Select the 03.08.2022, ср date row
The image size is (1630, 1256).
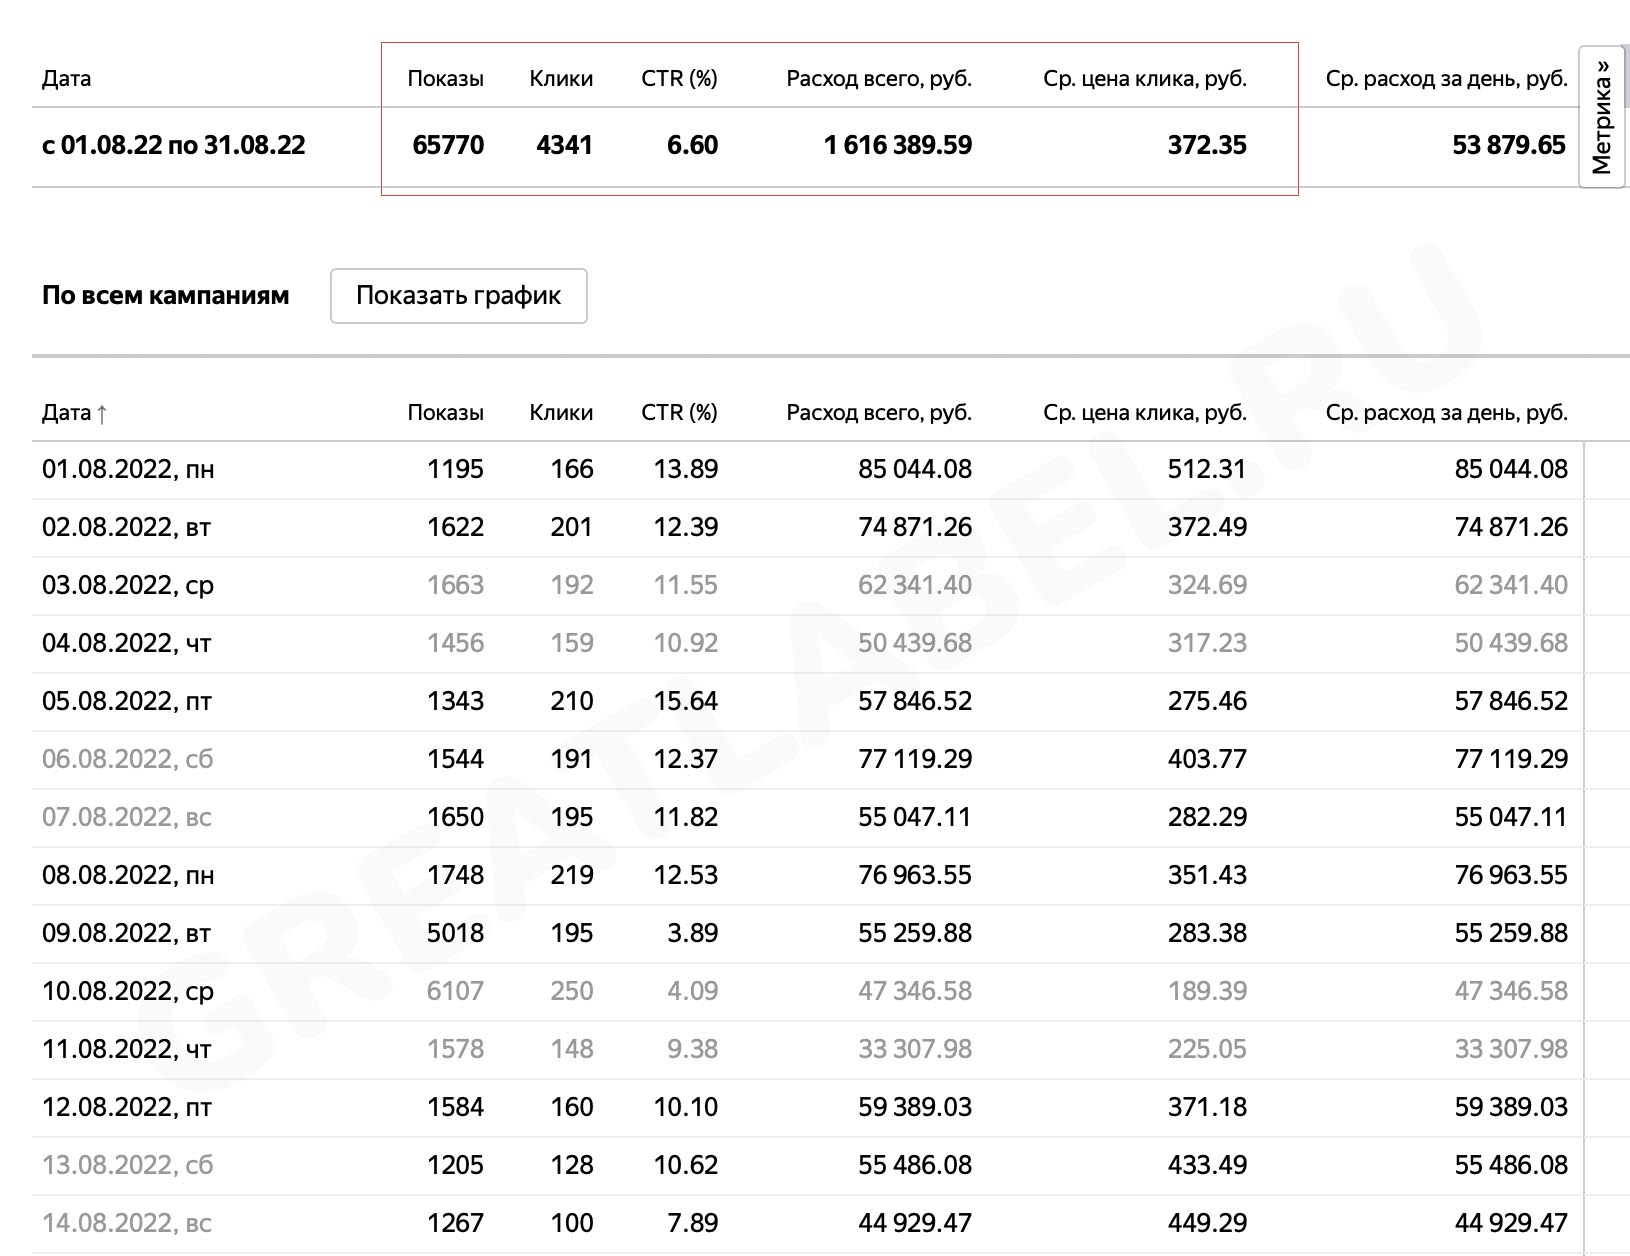[x=808, y=585]
